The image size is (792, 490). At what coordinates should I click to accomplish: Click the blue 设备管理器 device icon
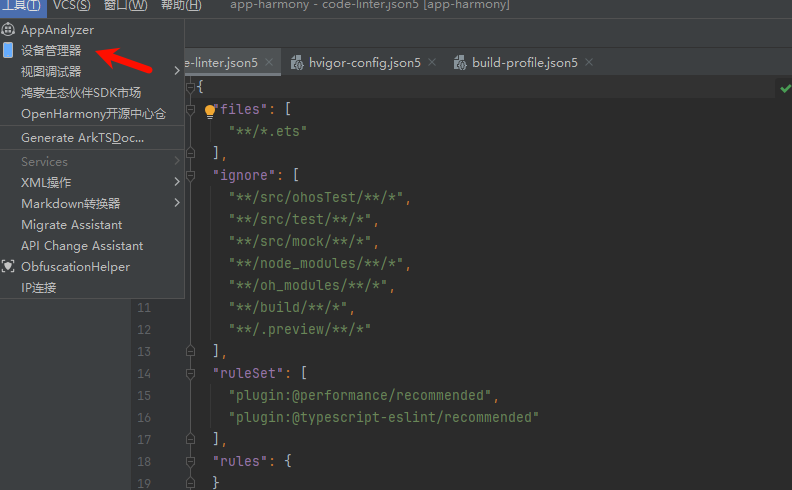(9, 50)
